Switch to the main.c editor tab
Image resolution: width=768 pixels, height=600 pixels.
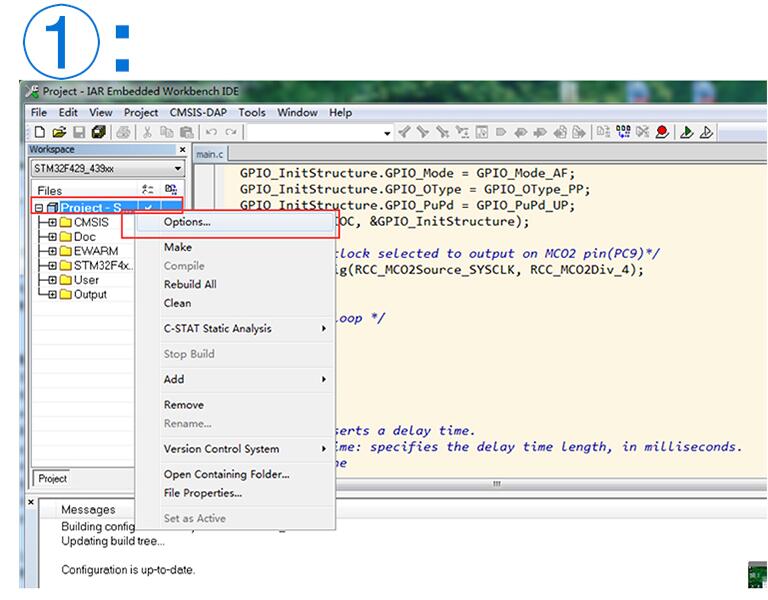coord(210,154)
